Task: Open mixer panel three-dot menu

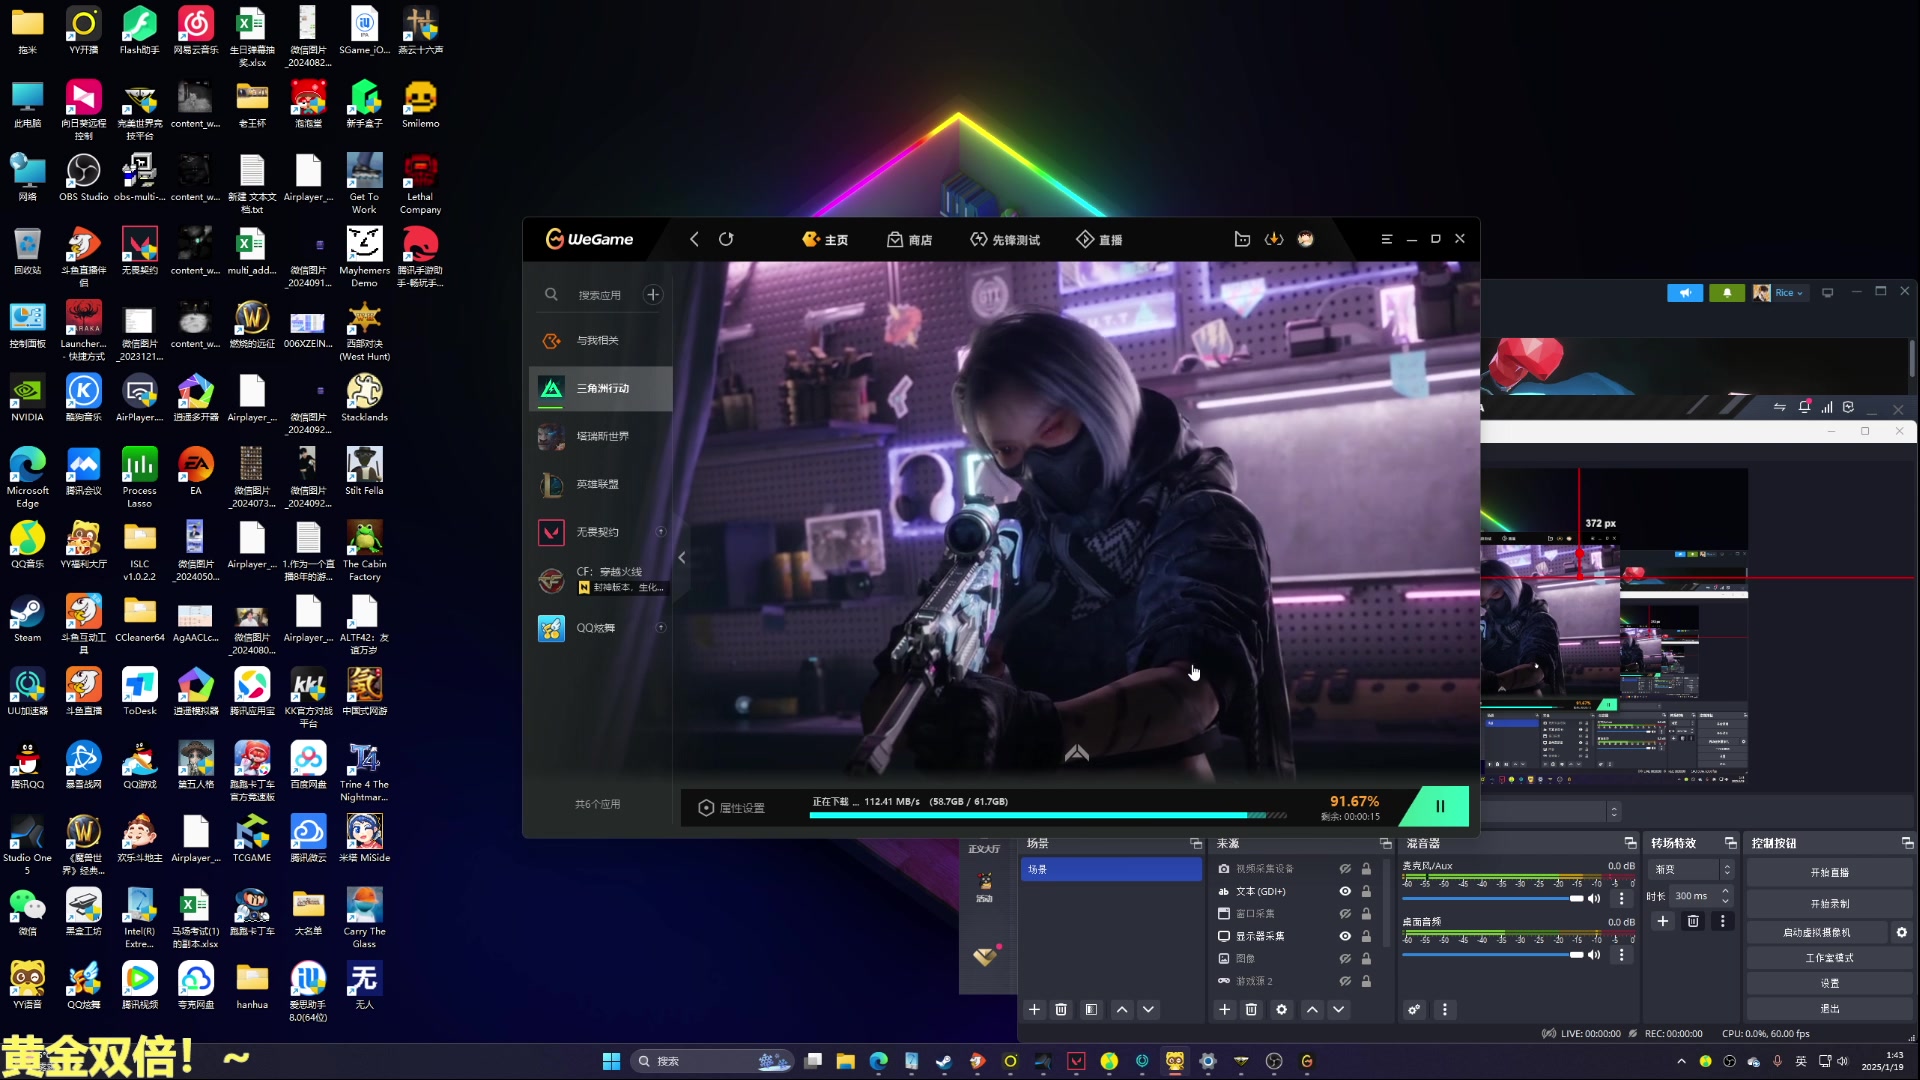Action: tap(1444, 1010)
